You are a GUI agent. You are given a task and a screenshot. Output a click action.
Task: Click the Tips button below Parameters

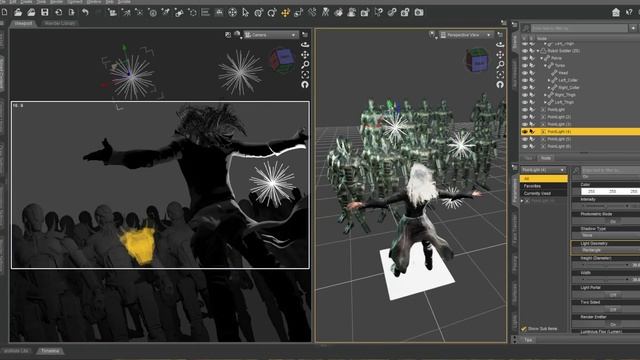(528, 340)
